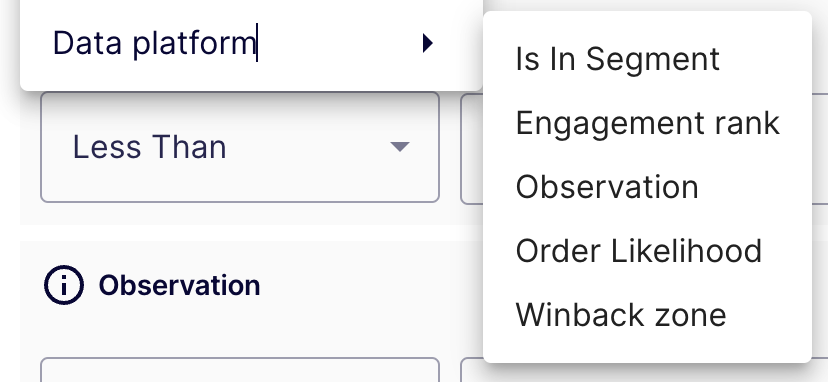The image size is (828, 382).
Task: Click the Data platform menu text
Action: (x=154, y=43)
